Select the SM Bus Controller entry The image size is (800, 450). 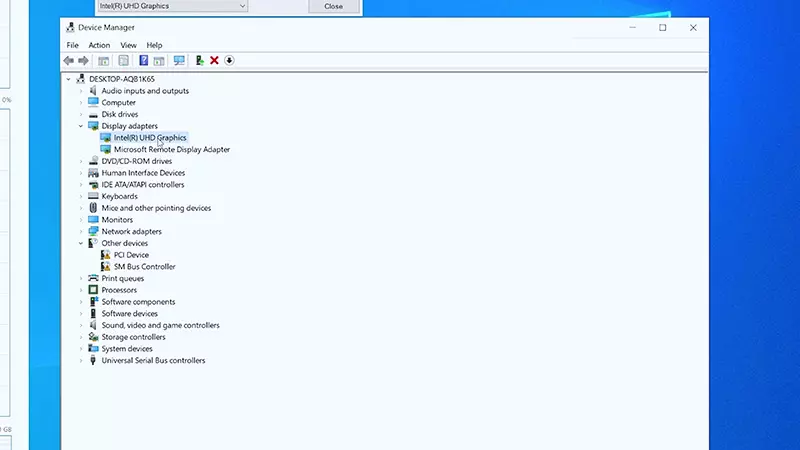pos(144,267)
